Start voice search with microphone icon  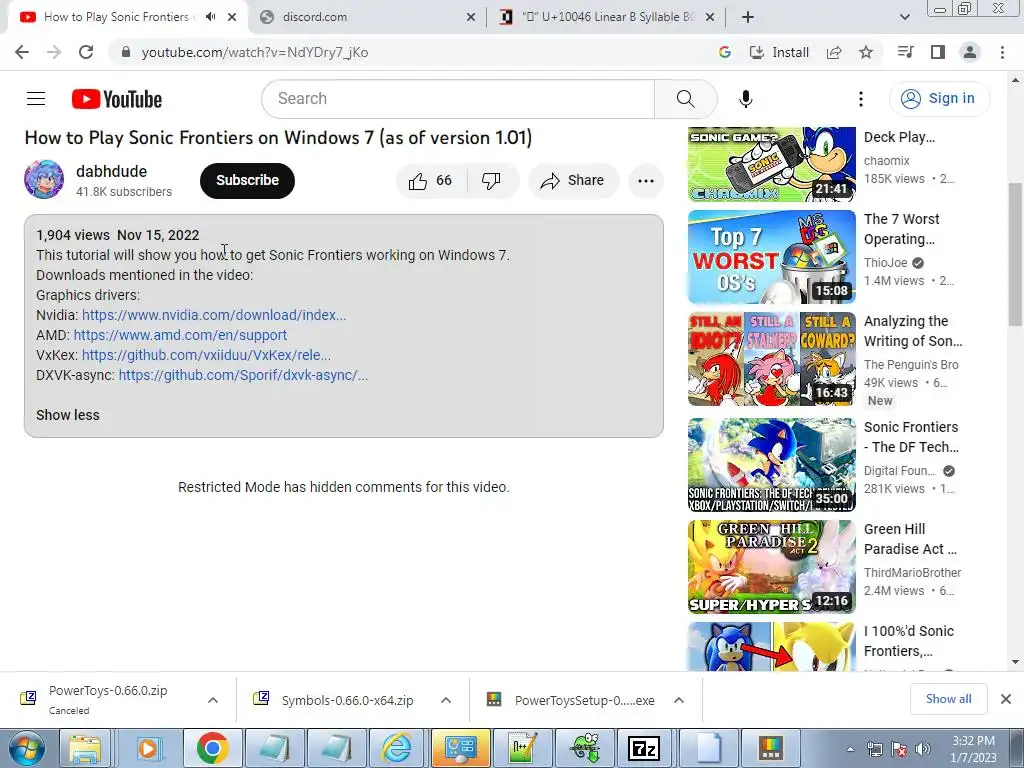click(745, 99)
